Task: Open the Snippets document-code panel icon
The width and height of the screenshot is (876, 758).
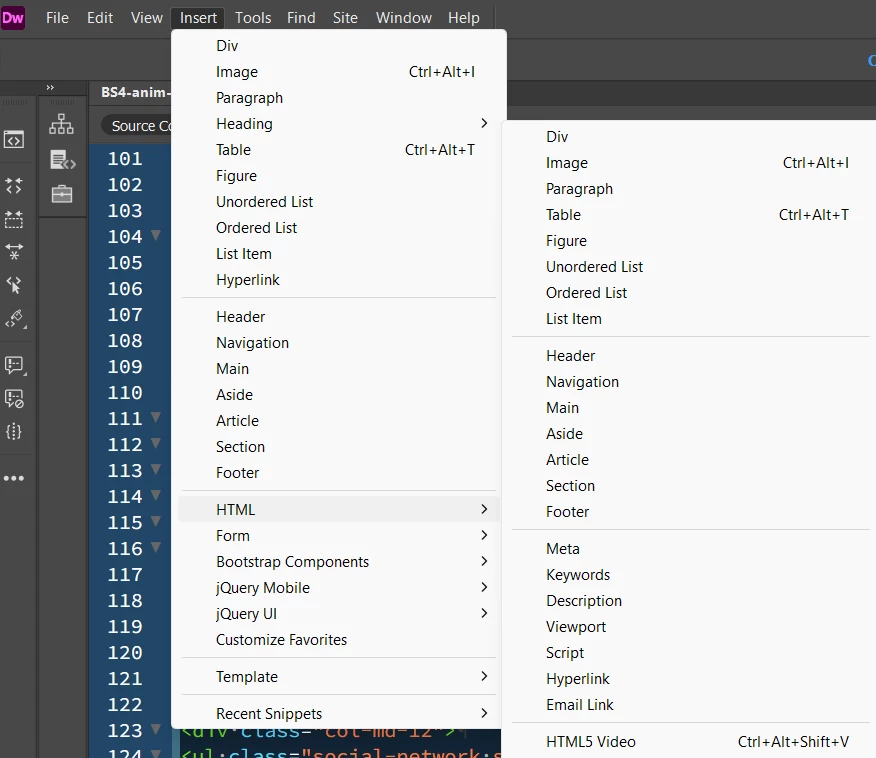Action: pos(62,160)
